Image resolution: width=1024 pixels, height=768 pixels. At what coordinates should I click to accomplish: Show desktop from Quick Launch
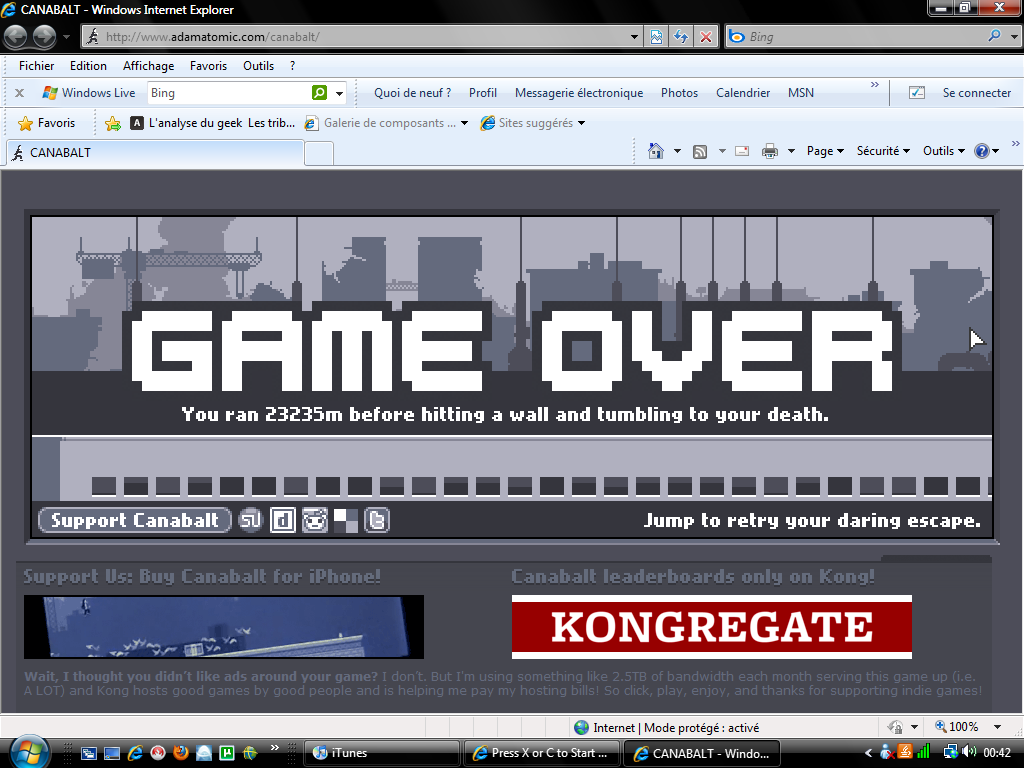click(x=112, y=754)
